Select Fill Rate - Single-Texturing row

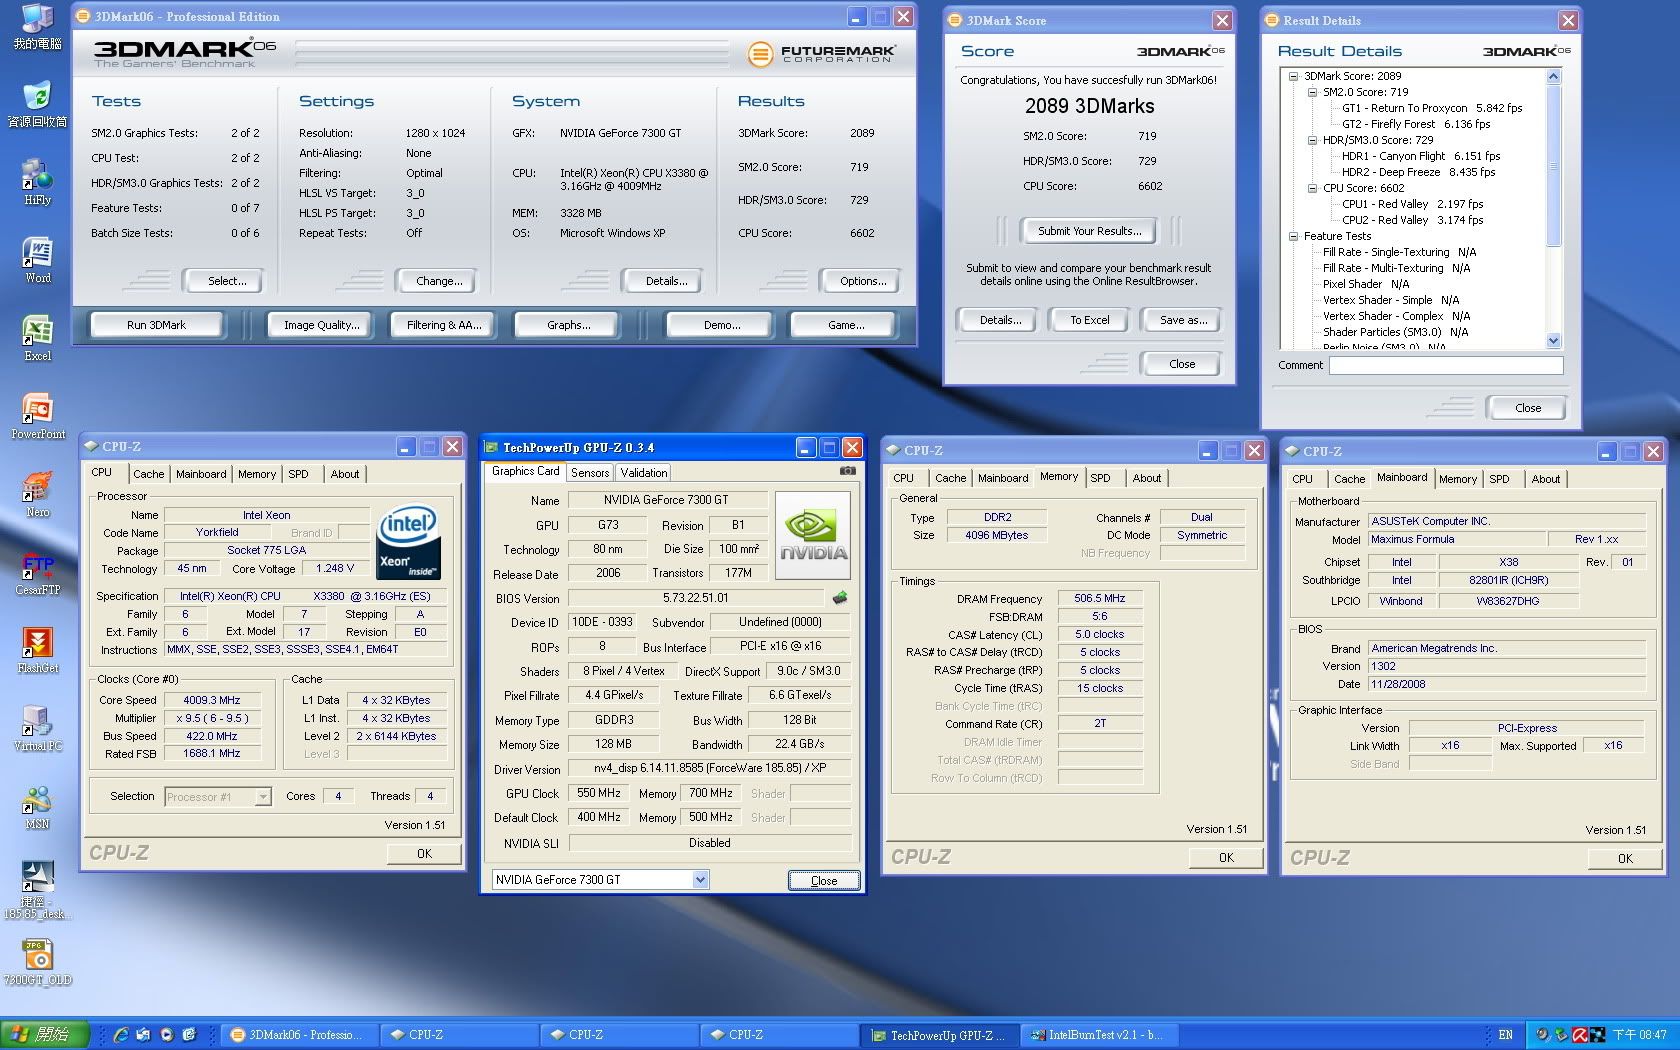(1399, 252)
